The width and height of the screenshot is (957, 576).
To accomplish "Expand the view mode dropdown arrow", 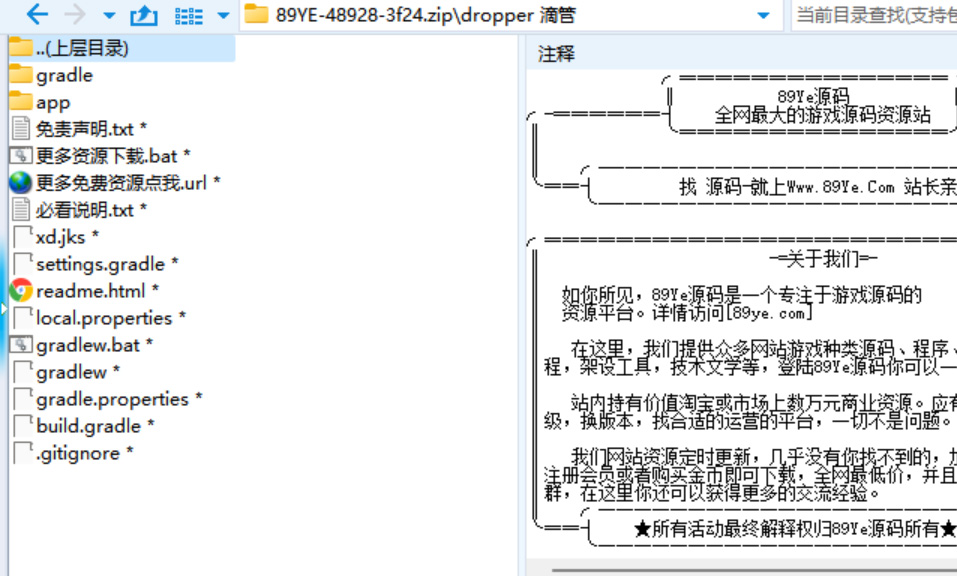I will point(223,16).
